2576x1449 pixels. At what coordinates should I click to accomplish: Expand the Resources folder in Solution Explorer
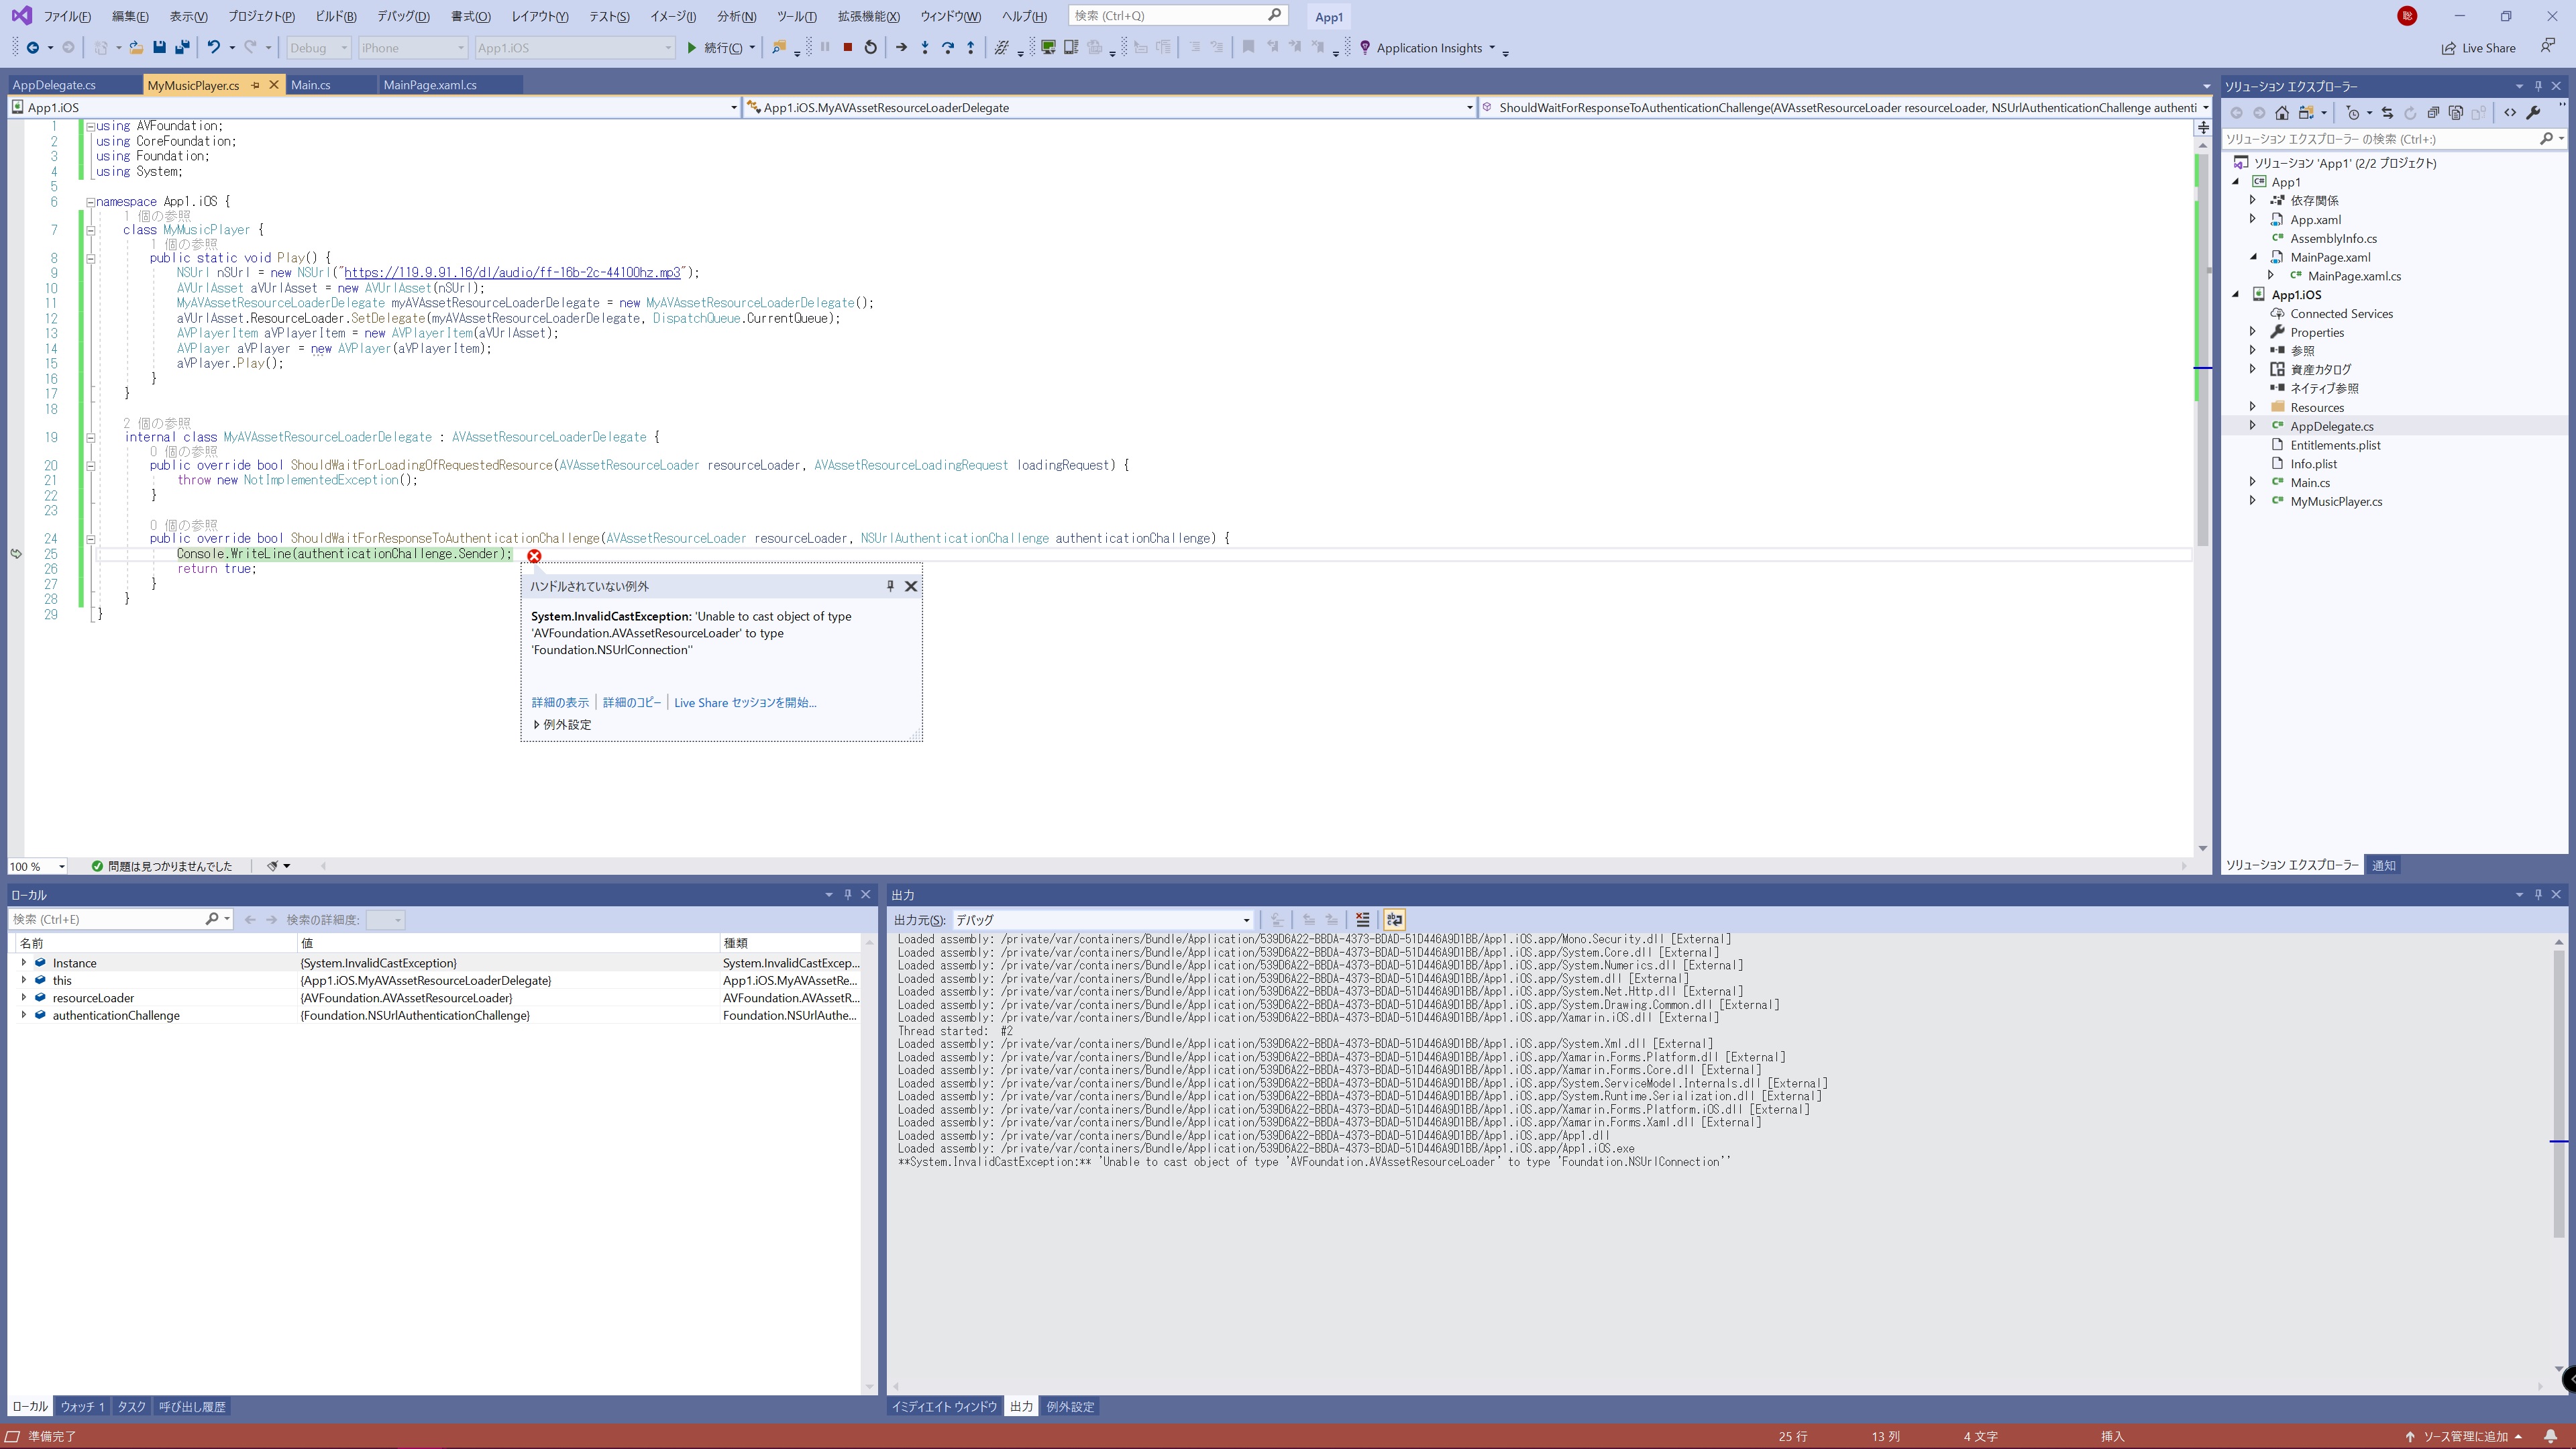2252,407
